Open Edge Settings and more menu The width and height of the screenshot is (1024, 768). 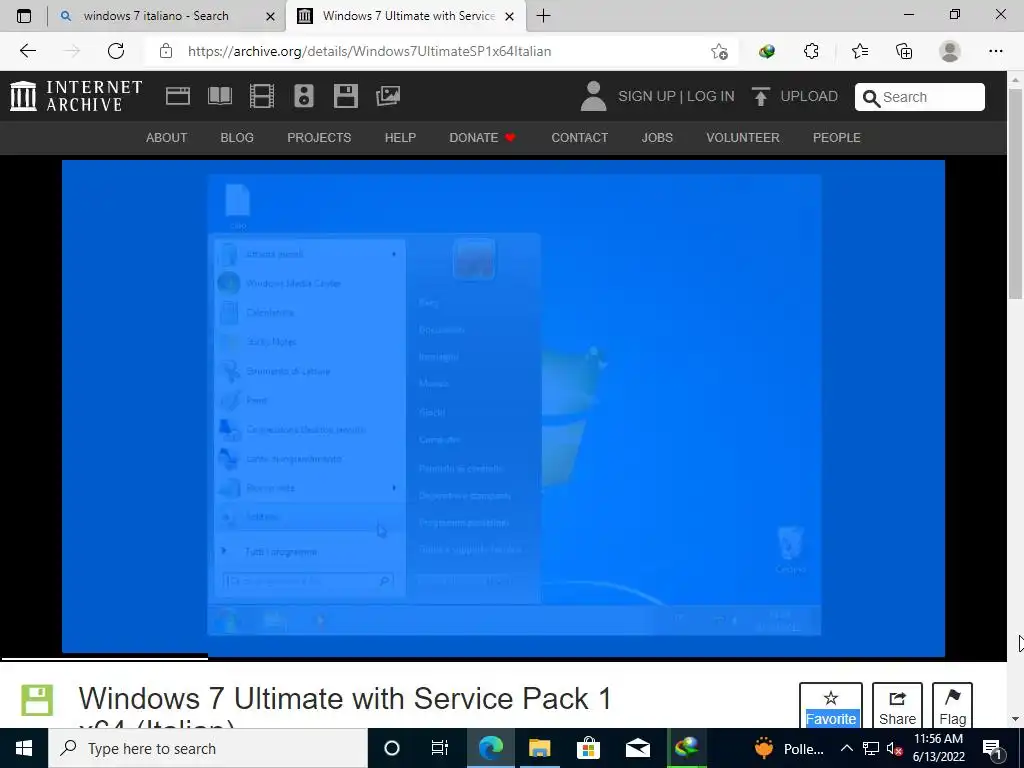coord(995,51)
